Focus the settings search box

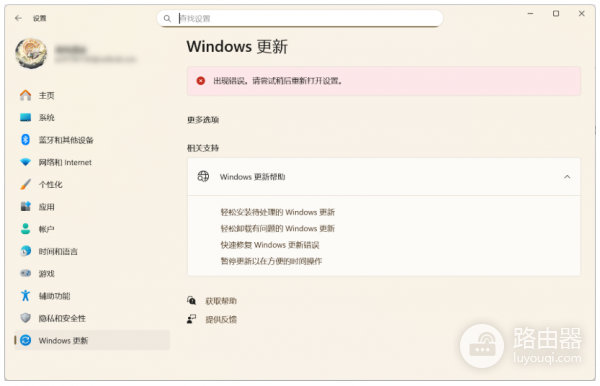point(300,18)
